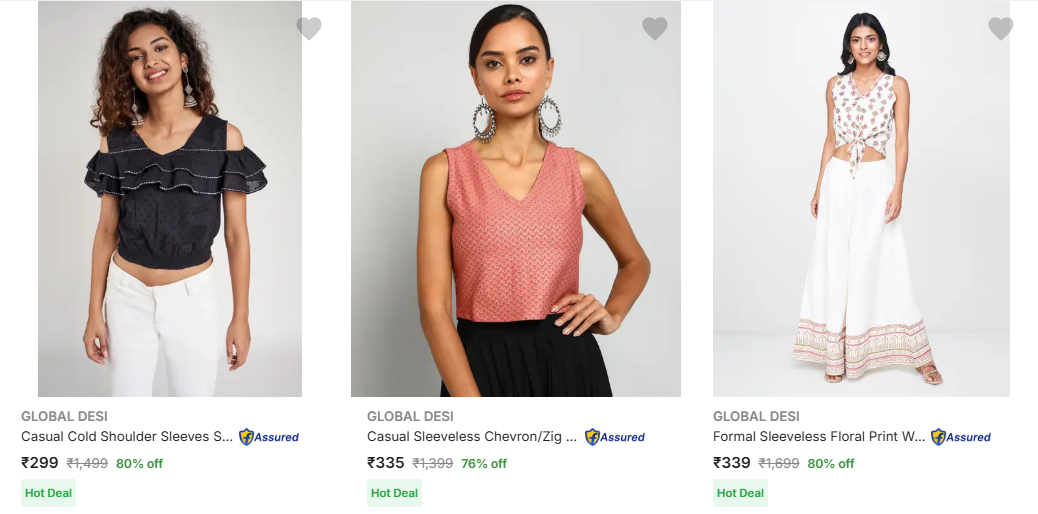The width and height of the screenshot is (1038, 514).
Task: Click Hot Deal tag under ₹299 item
Action: (48, 493)
